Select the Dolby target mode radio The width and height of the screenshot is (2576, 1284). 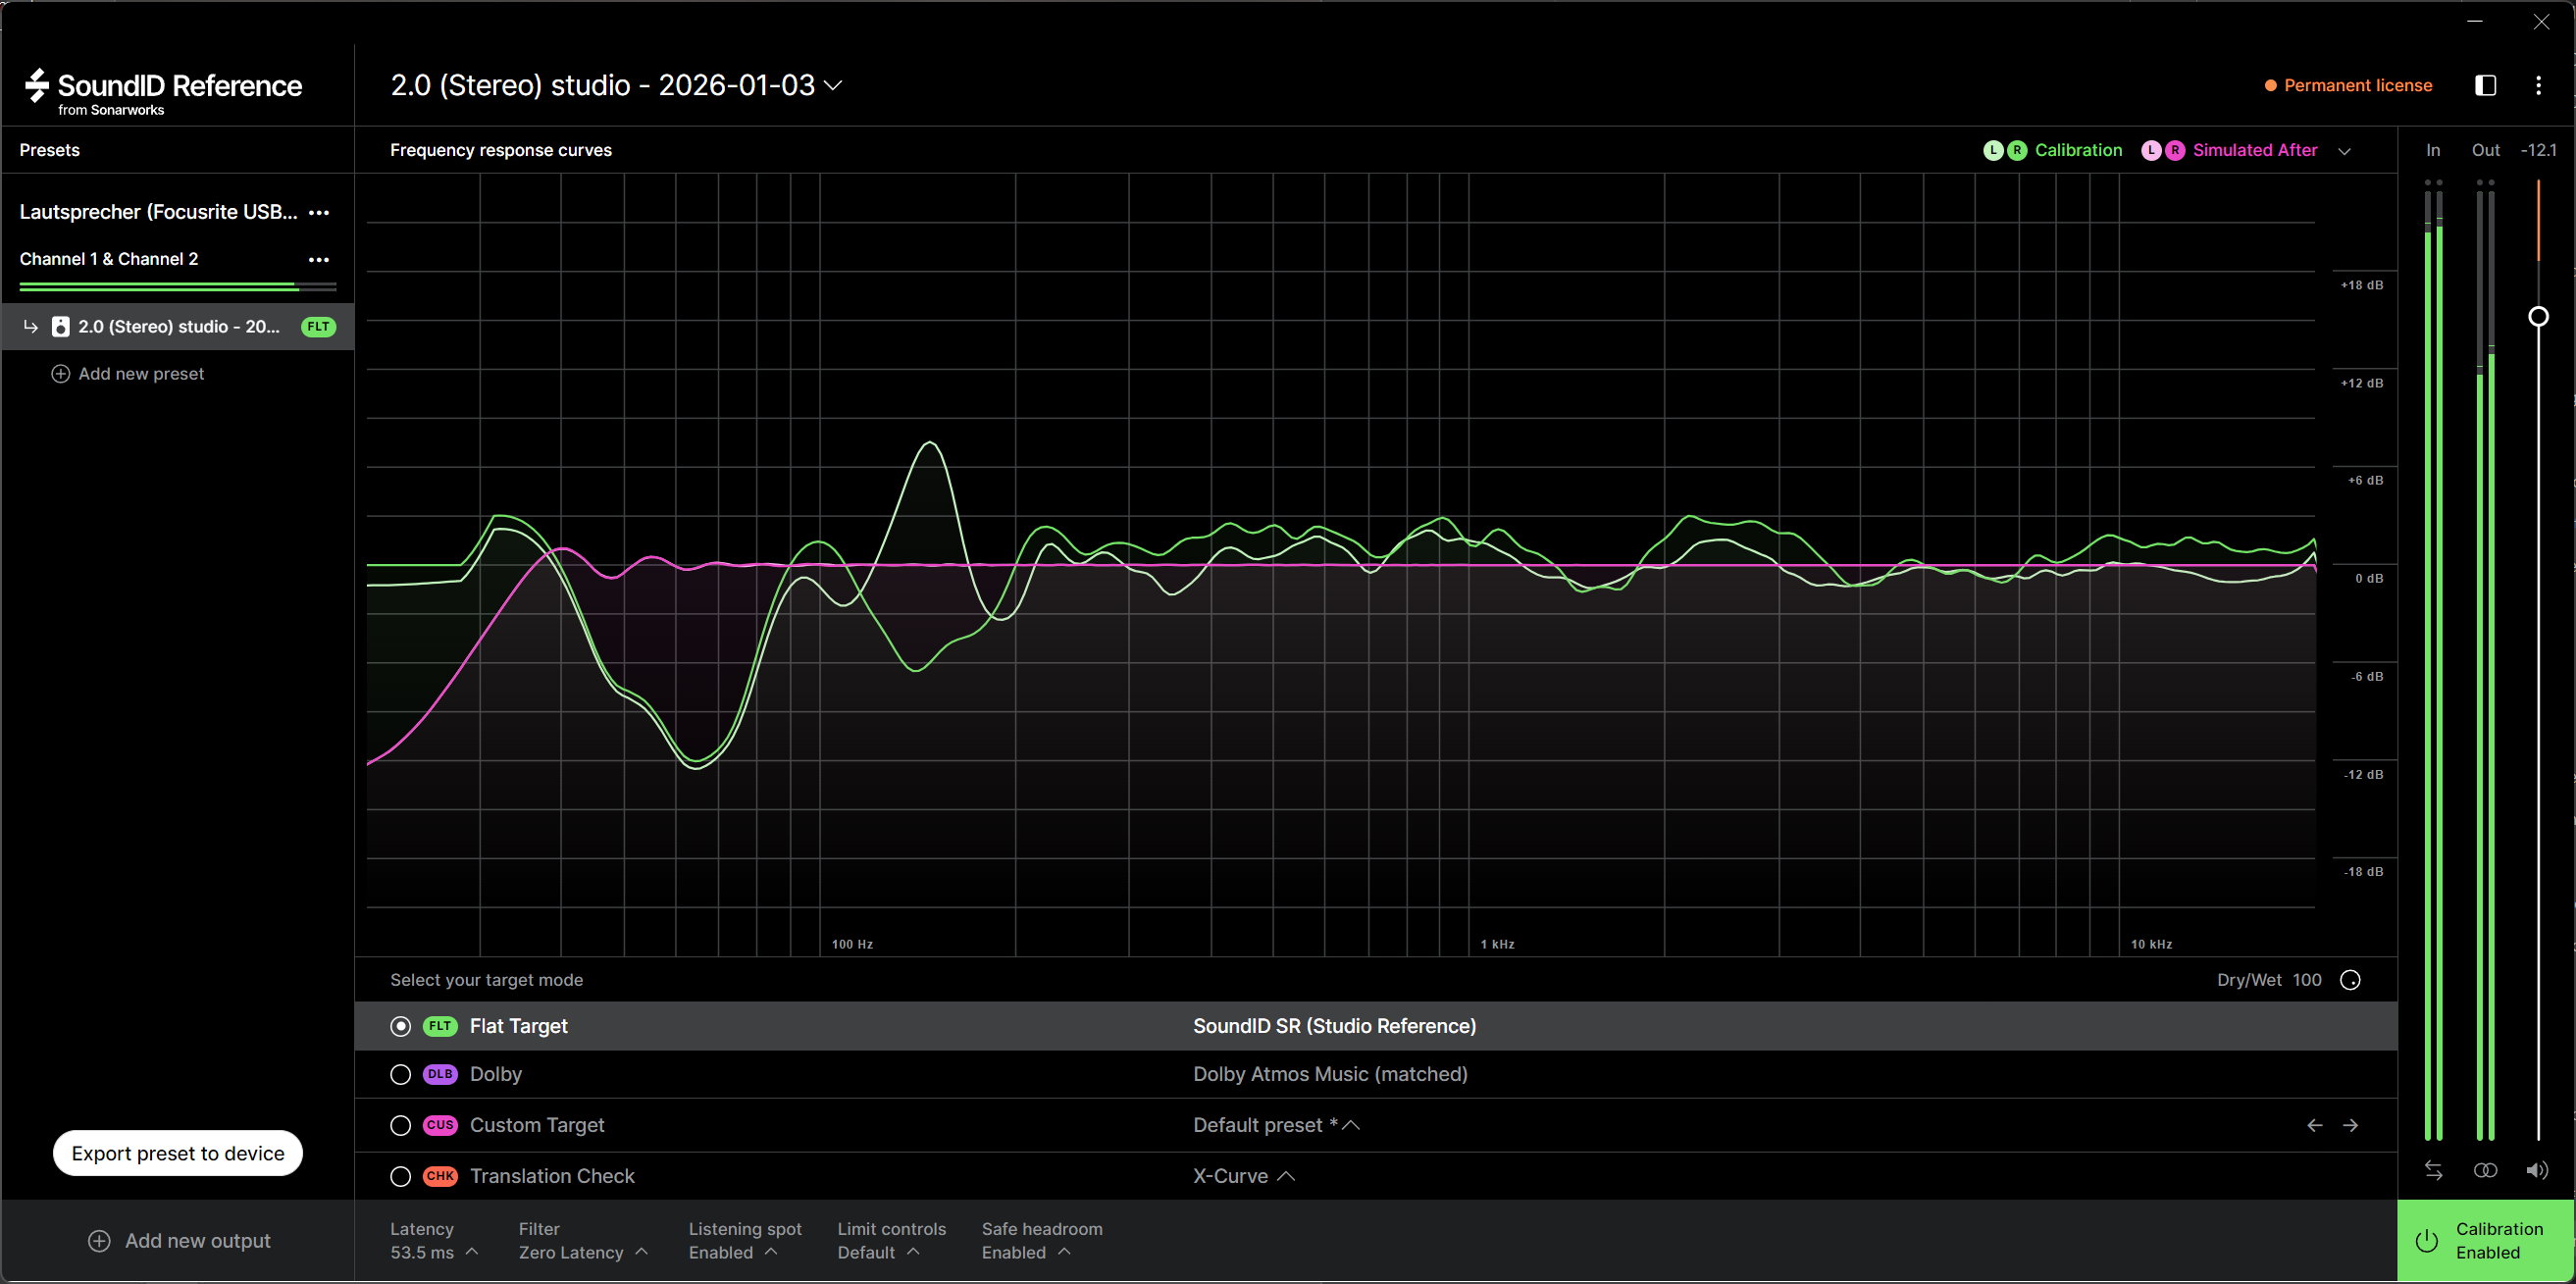click(x=400, y=1074)
